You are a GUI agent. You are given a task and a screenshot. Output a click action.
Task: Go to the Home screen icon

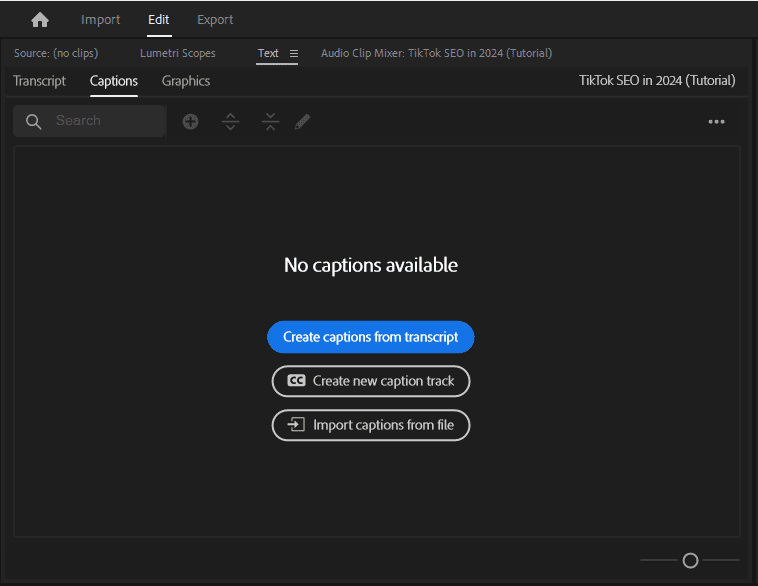(40, 20)
